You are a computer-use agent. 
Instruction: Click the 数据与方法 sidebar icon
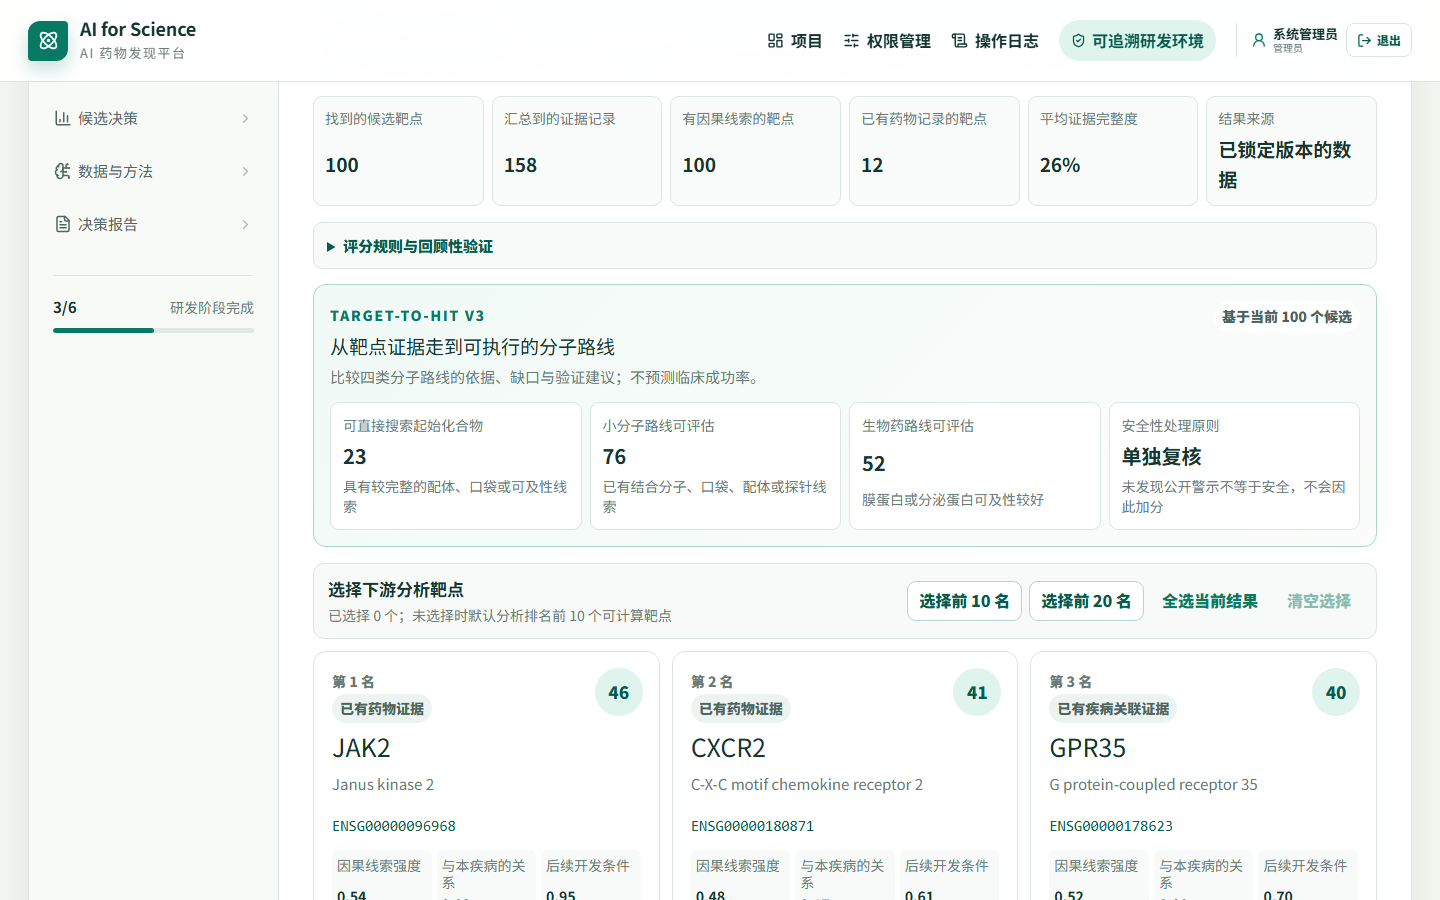[x=62, y=171]
